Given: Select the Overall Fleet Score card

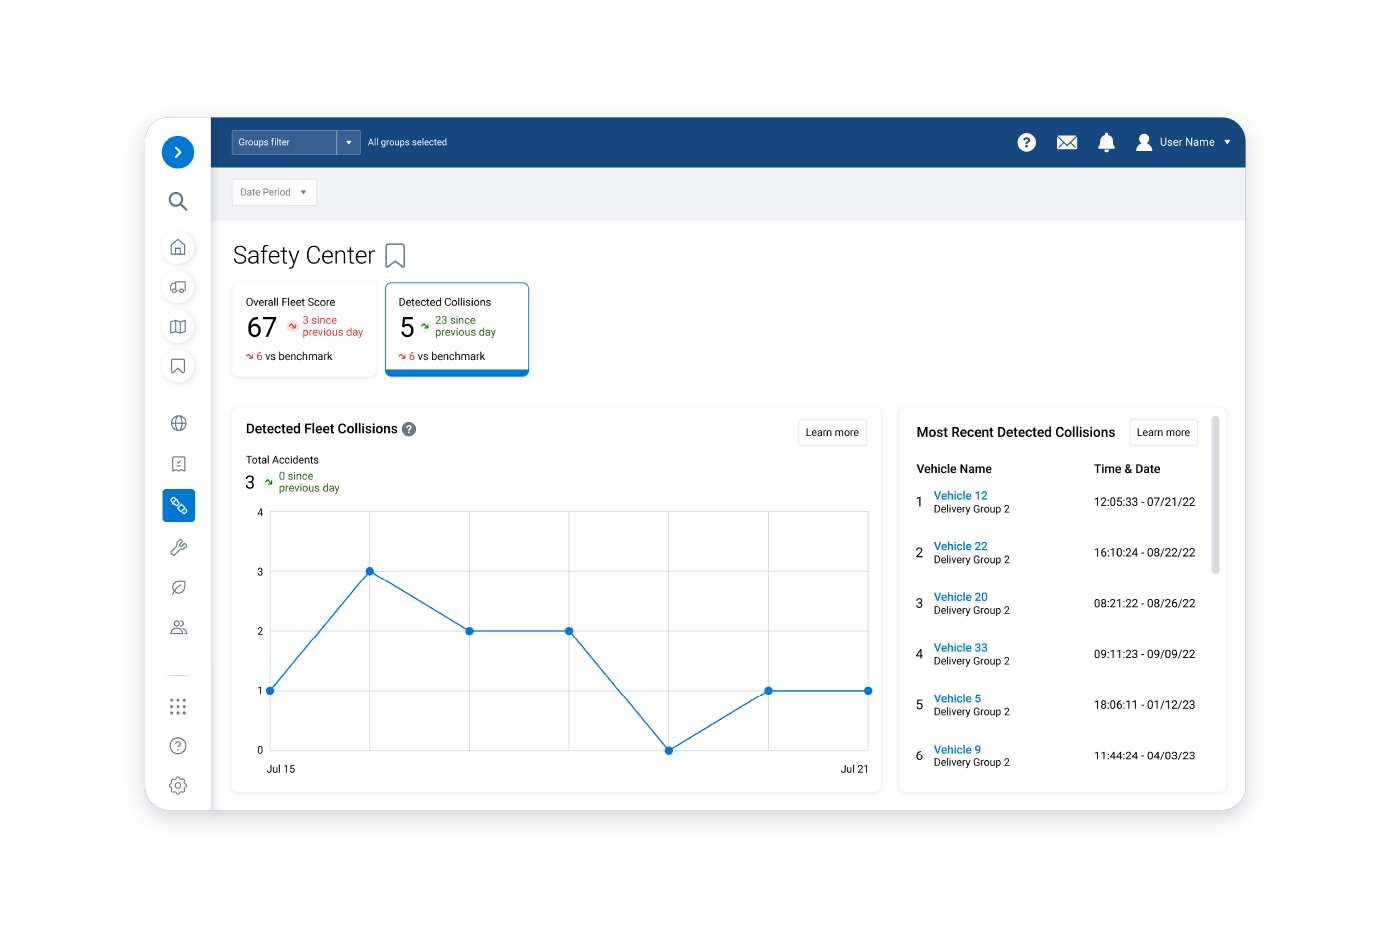Looking at the screenshot, I should click(304, 329).
